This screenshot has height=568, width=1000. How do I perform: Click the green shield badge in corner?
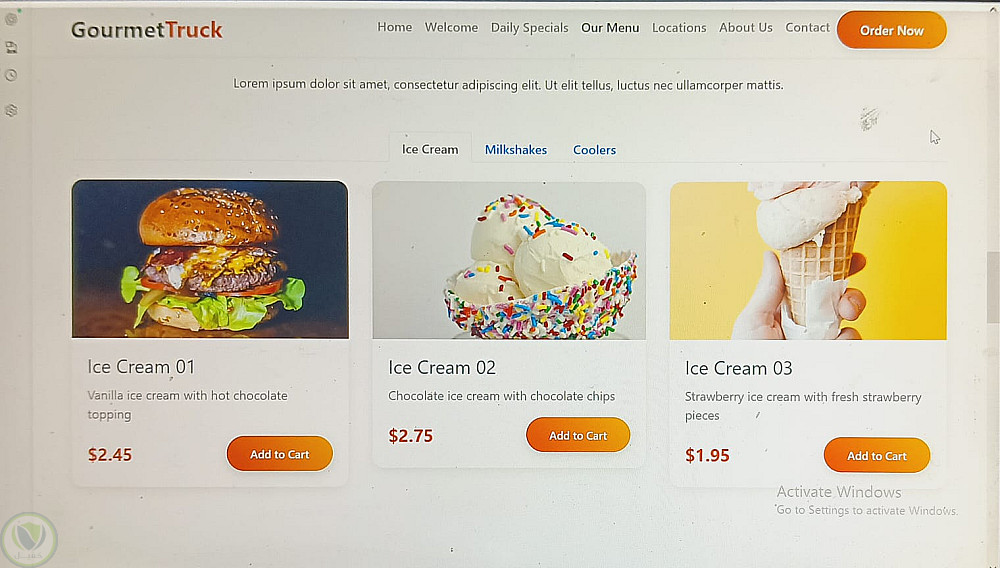[x=29, y=539]
